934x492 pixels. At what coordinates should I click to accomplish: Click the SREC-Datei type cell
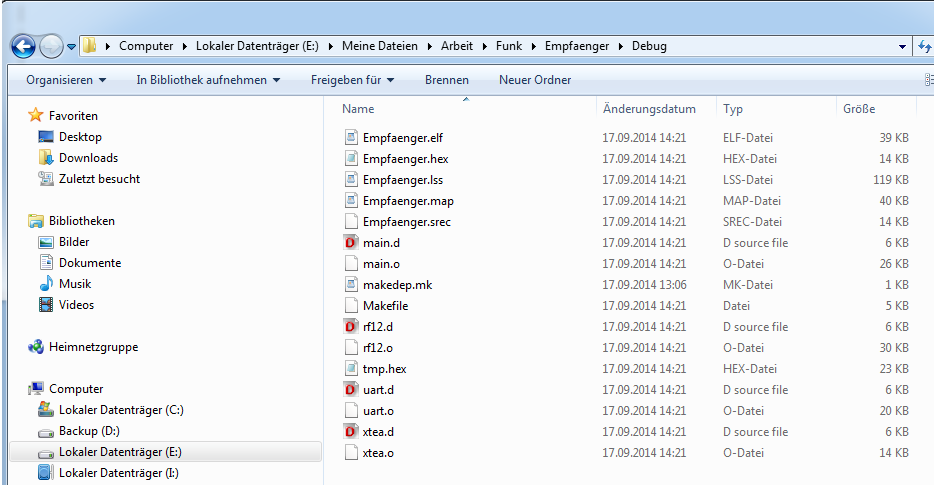click(752, 222)
